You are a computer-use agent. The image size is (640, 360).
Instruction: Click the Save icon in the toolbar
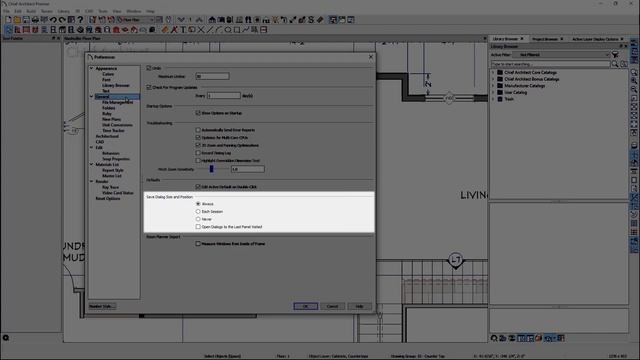(26, 20)
